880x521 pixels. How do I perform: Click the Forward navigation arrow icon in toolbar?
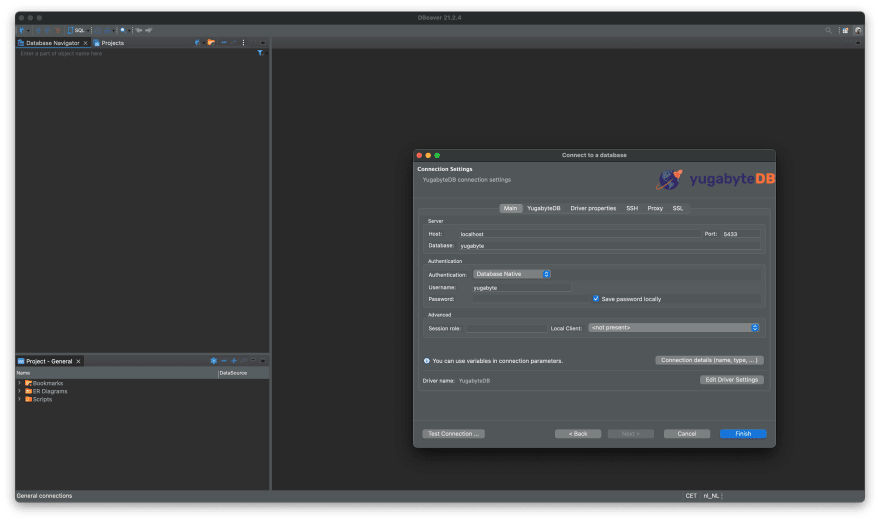148,30
